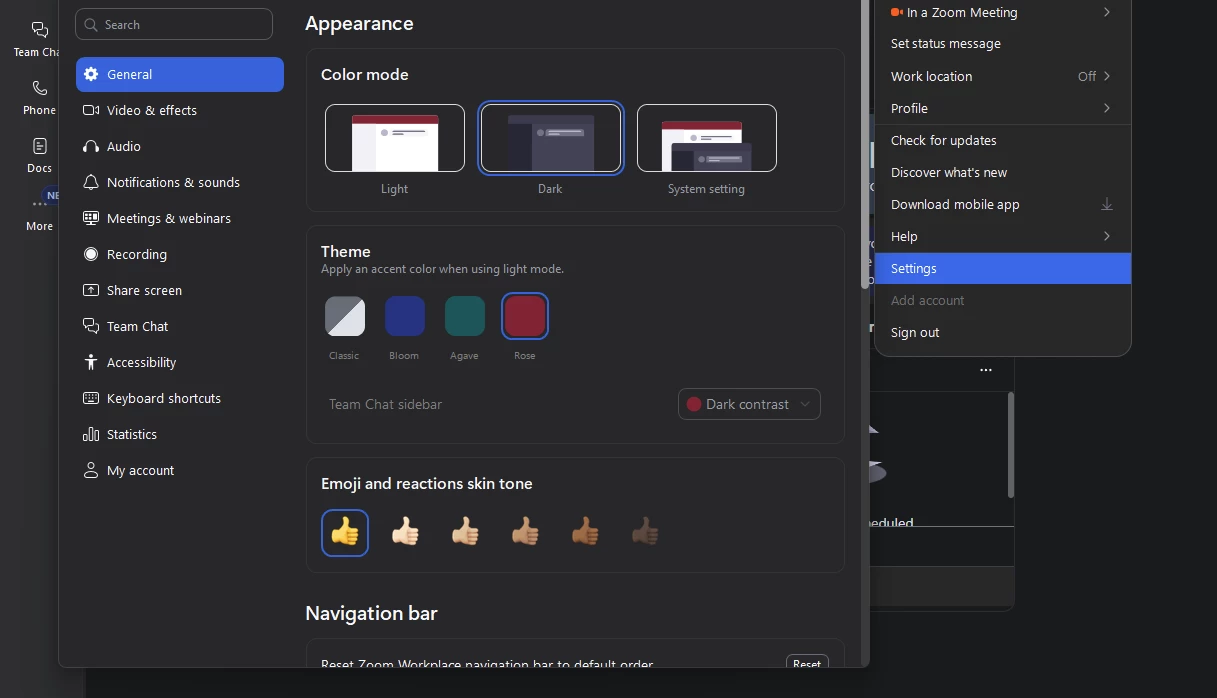
Task: Click the search magnifier icon in settings
Action: 91,25
